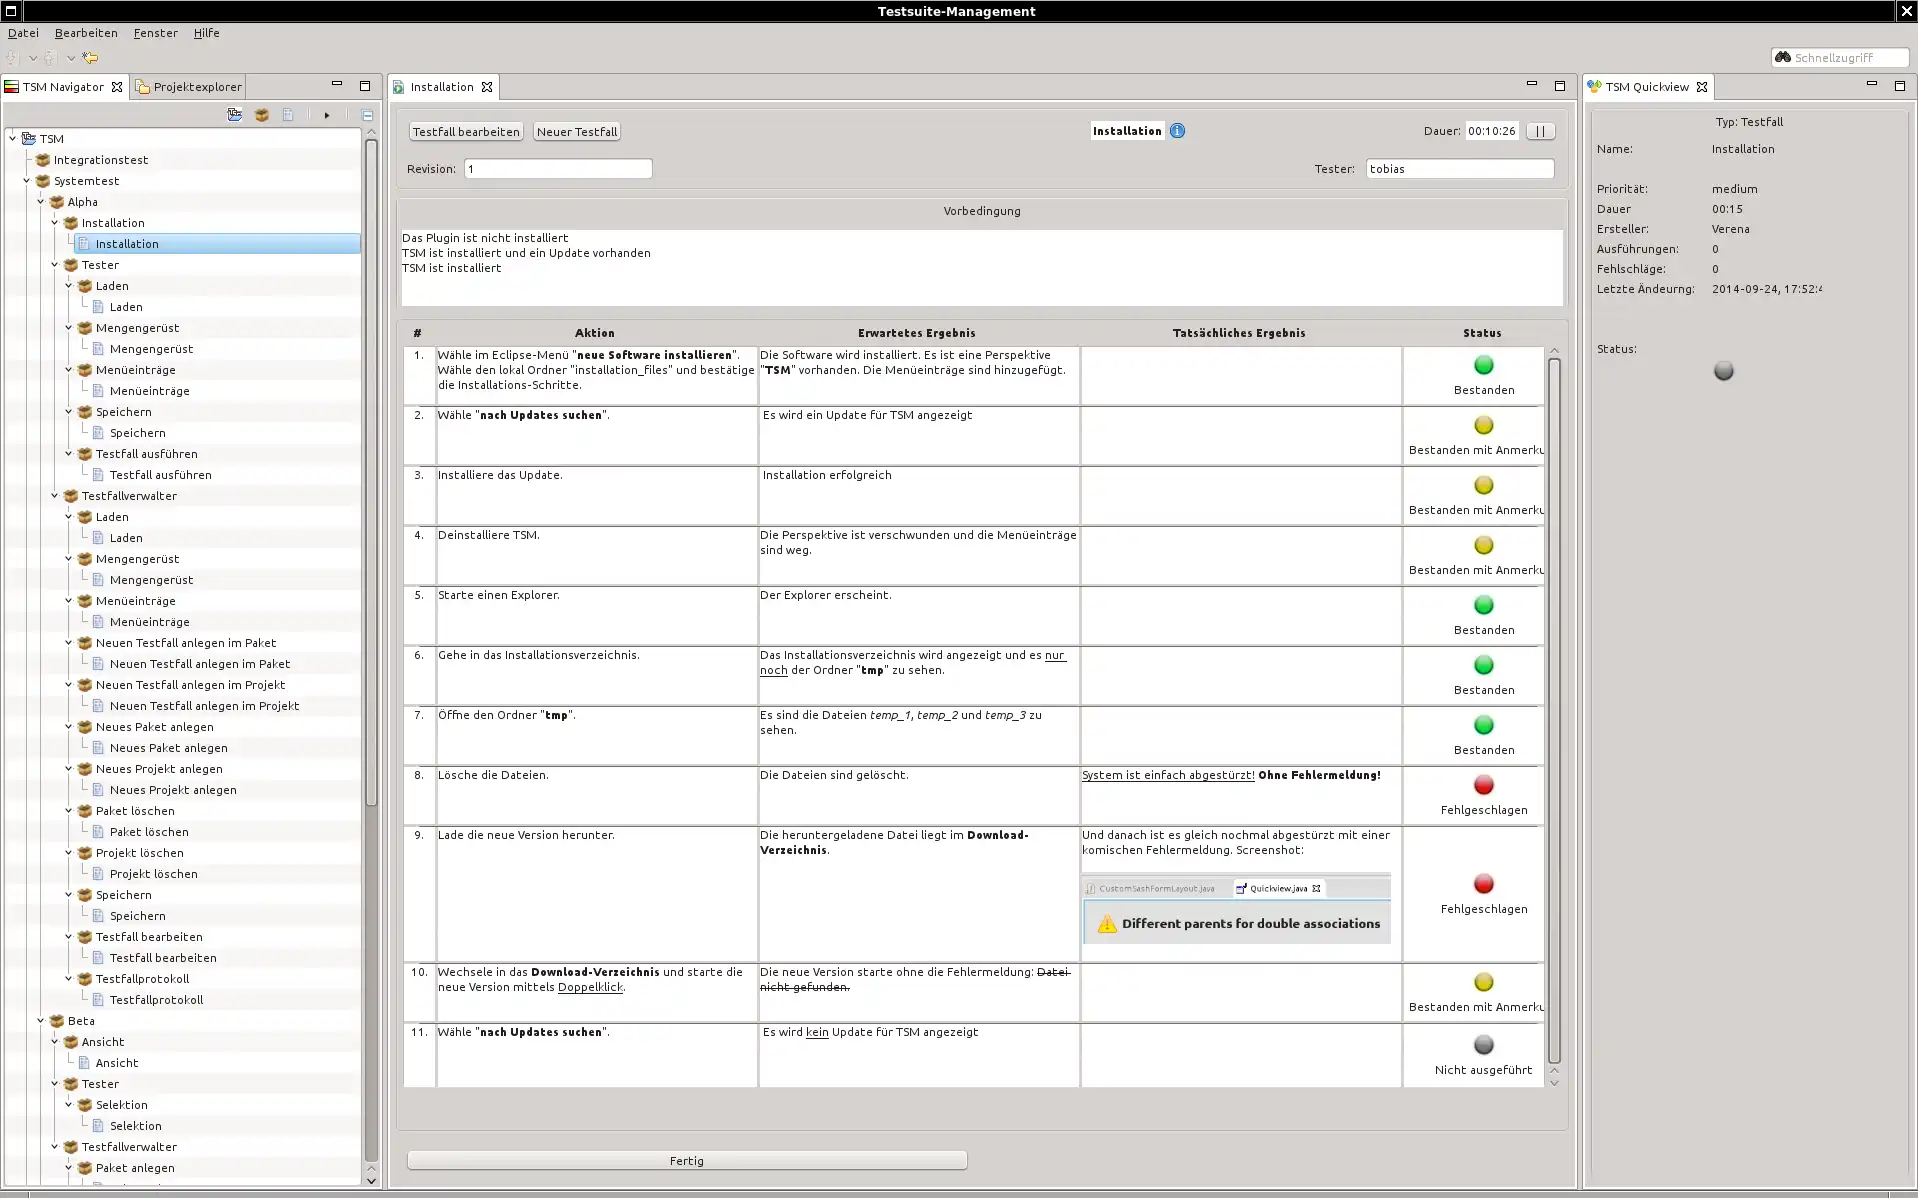
Task: Focus the Schnellzugriff quick access field
Action: point(1840,57)
